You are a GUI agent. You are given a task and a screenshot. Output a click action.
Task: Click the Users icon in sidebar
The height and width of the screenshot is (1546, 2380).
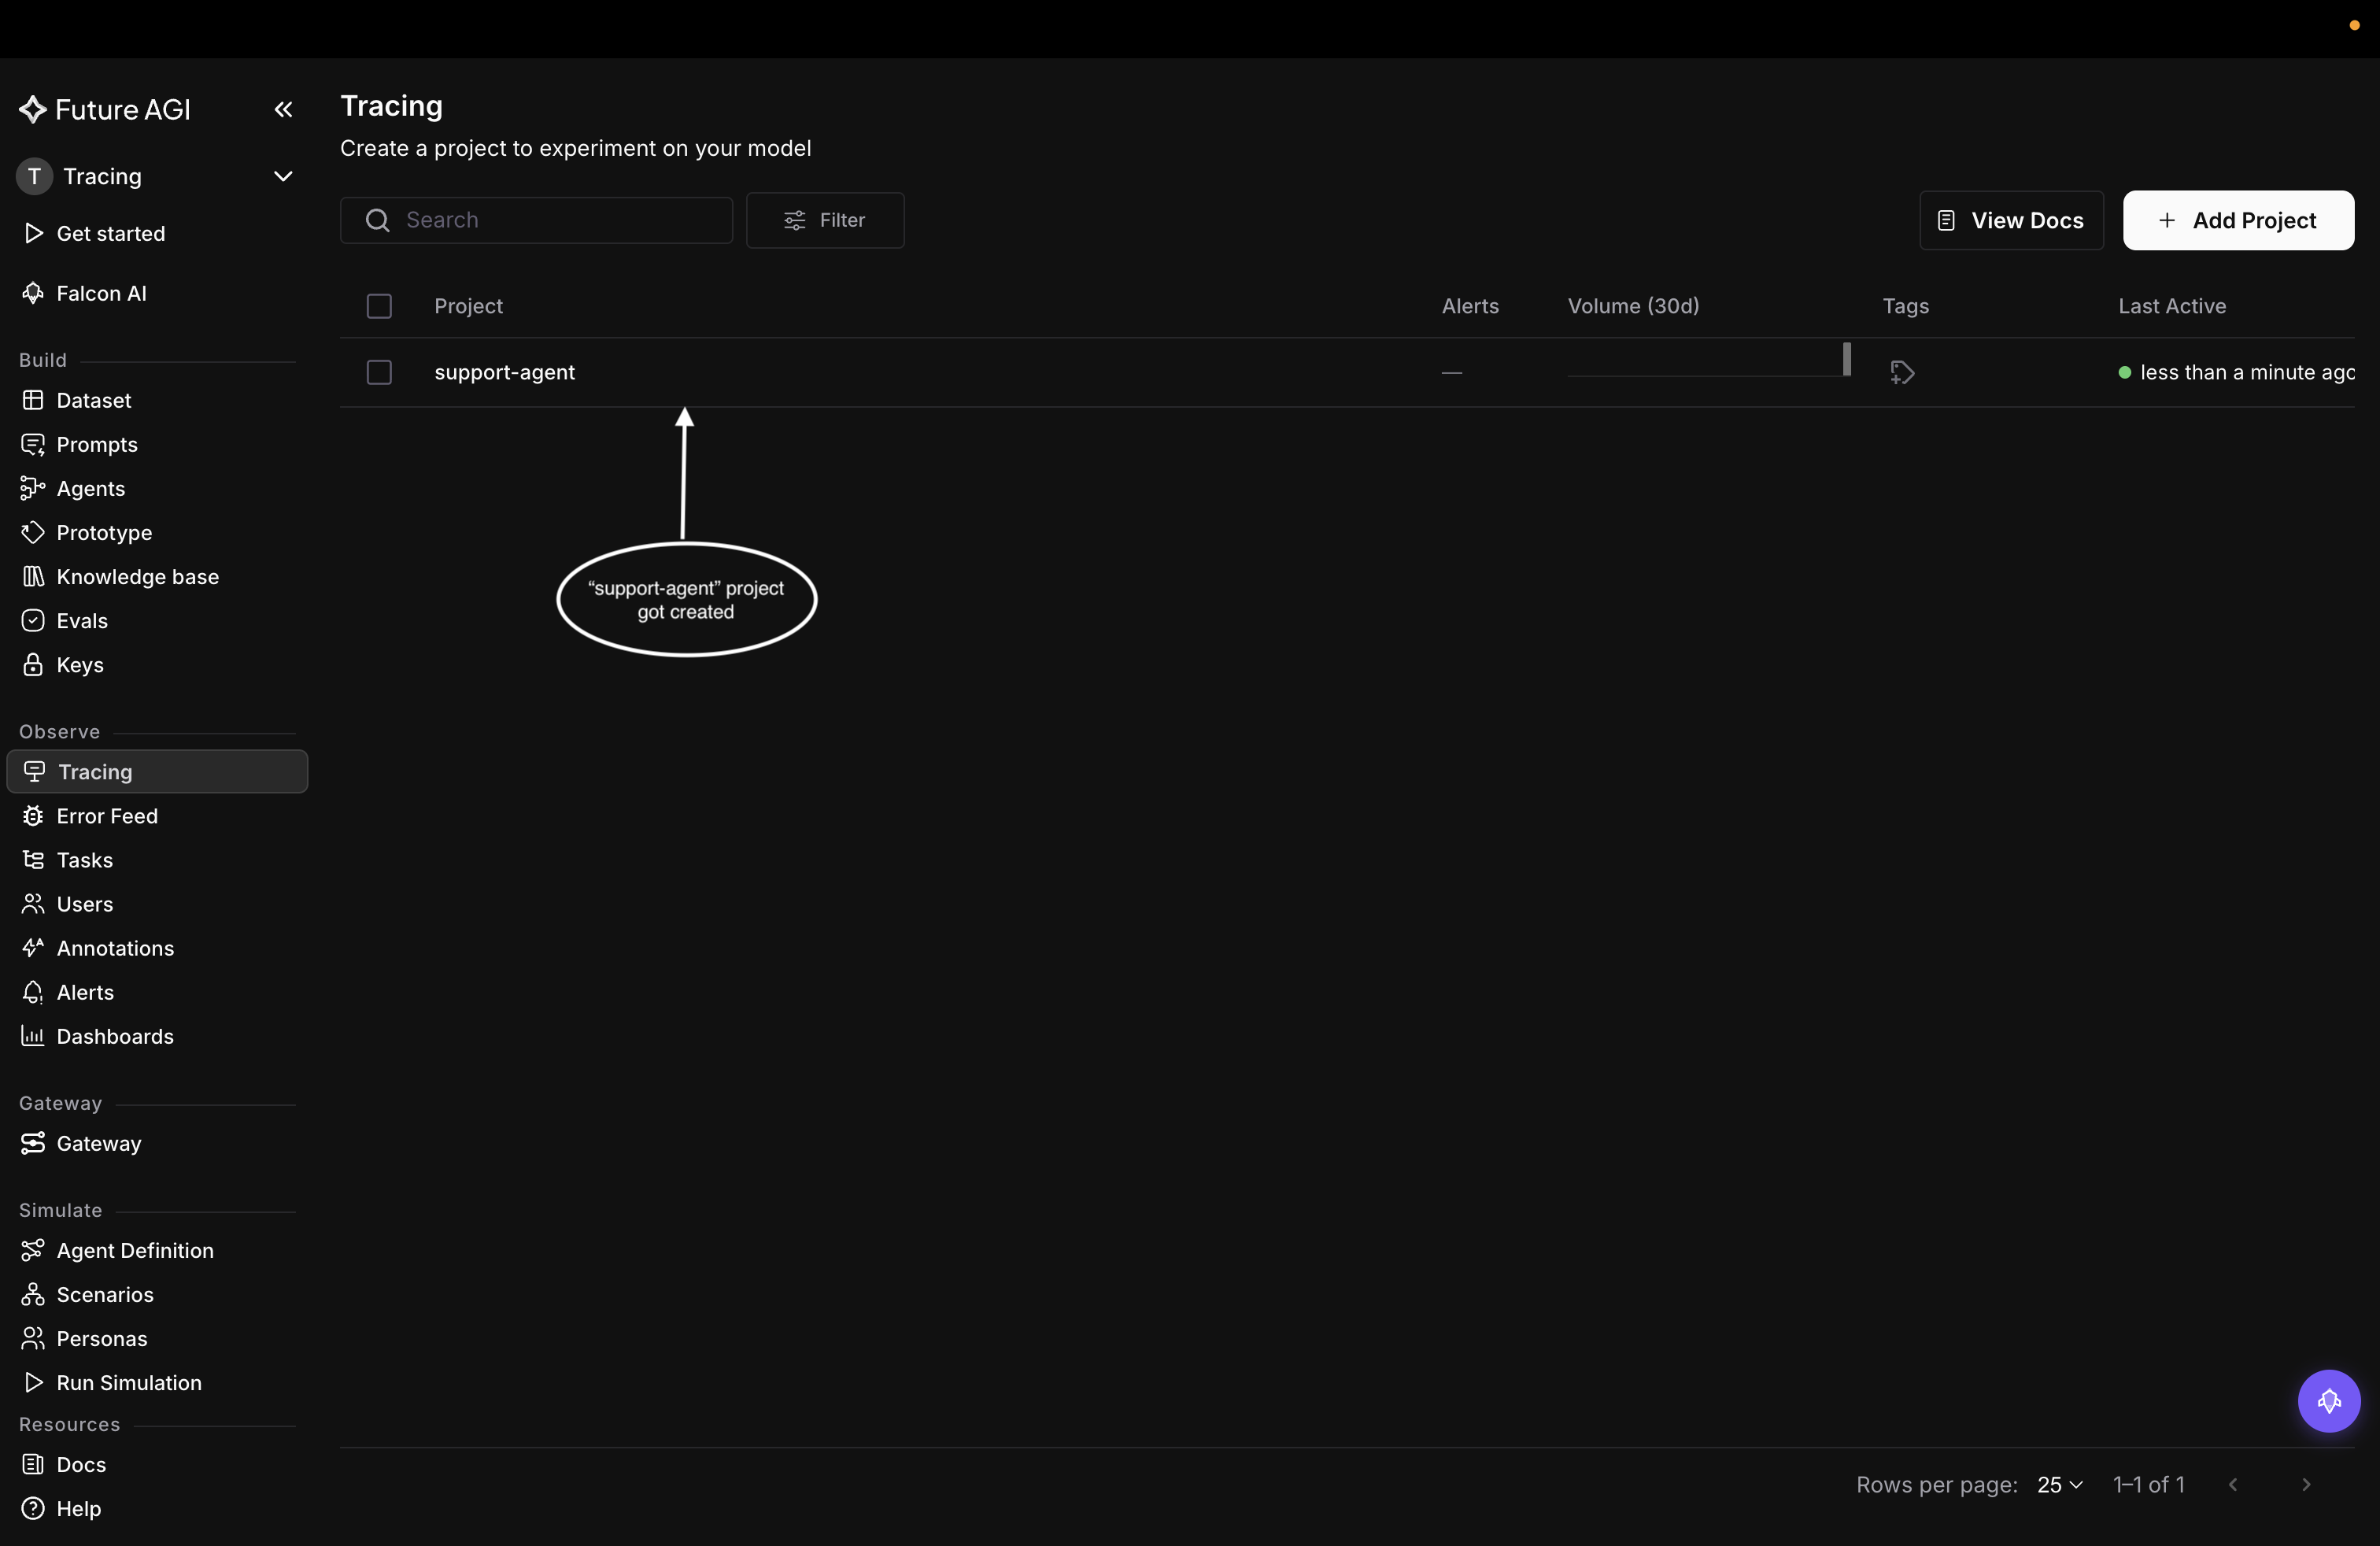[33, 903]
